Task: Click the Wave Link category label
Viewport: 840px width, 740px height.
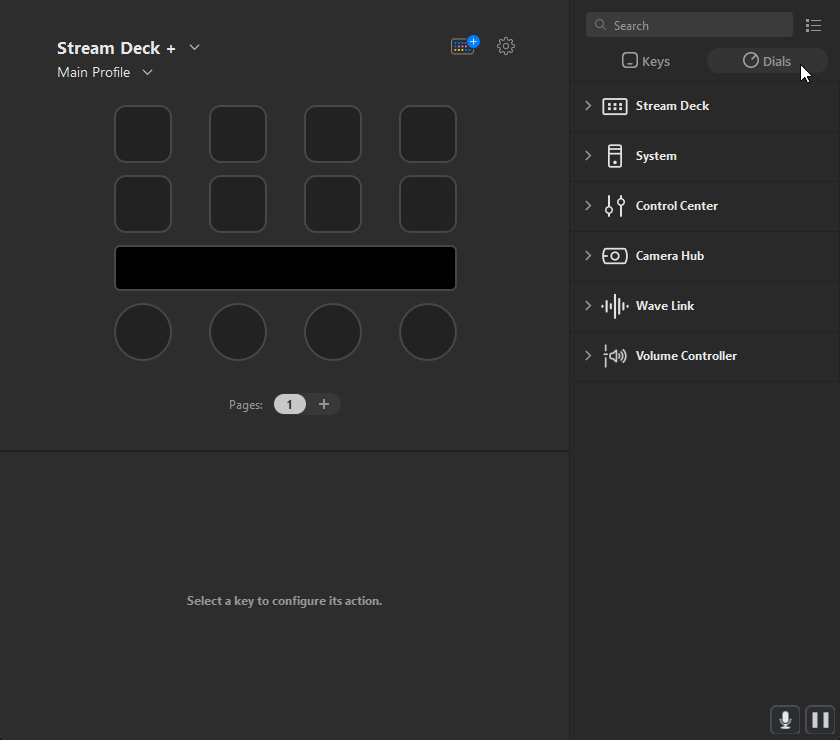Action: tap(665, 306)
